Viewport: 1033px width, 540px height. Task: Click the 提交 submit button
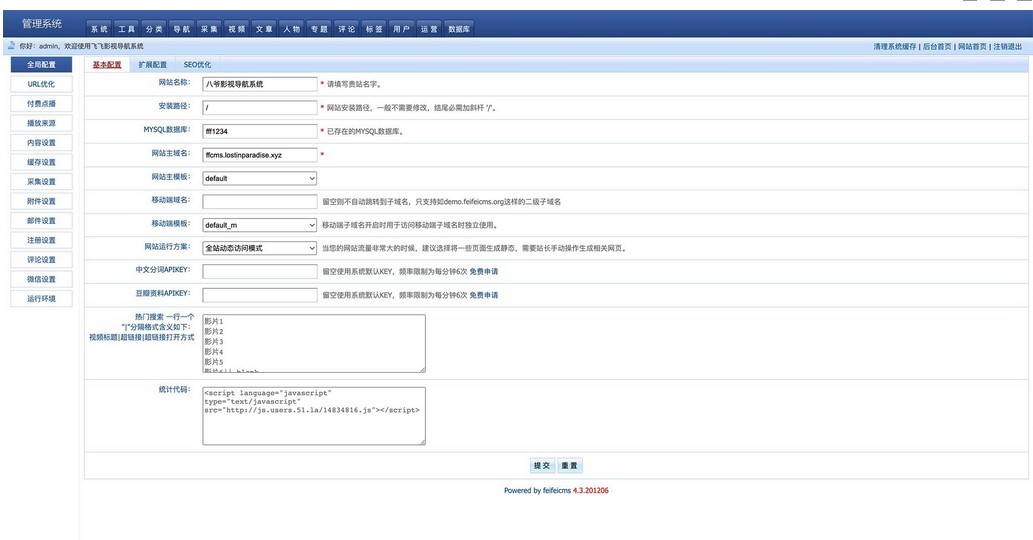point(542,466)
